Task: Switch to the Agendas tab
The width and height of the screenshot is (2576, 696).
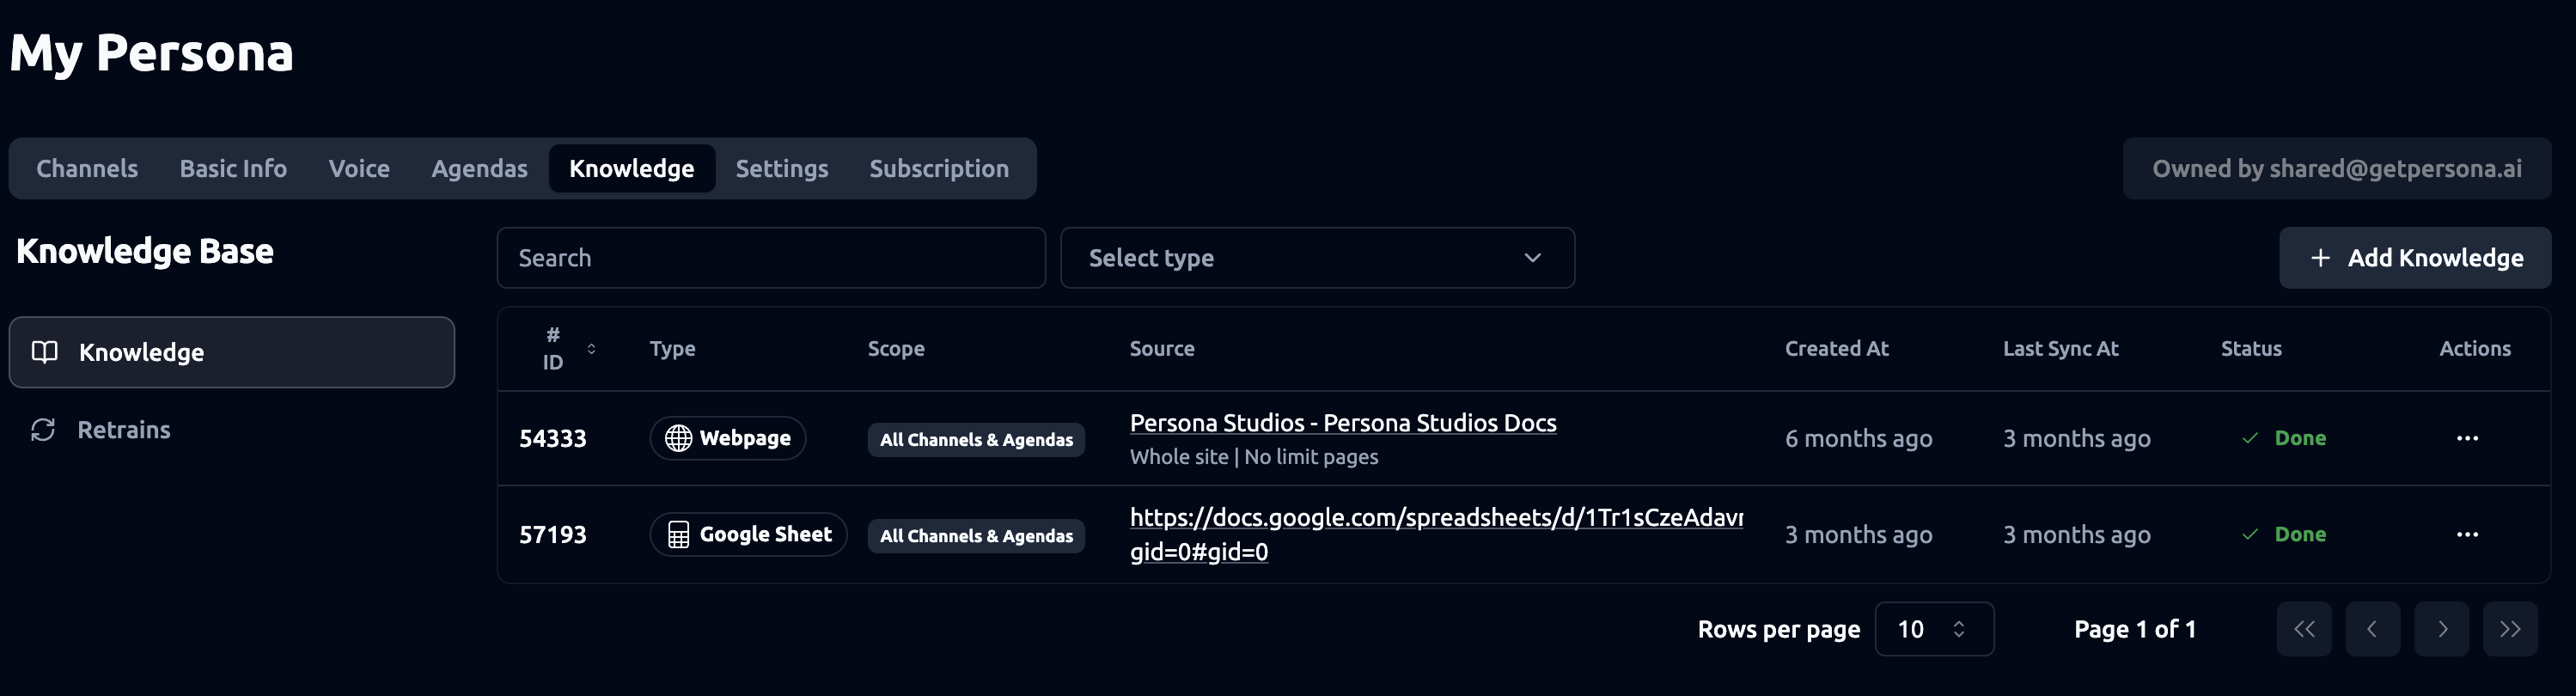Action: pyautogui.click(x=479, y=168)
